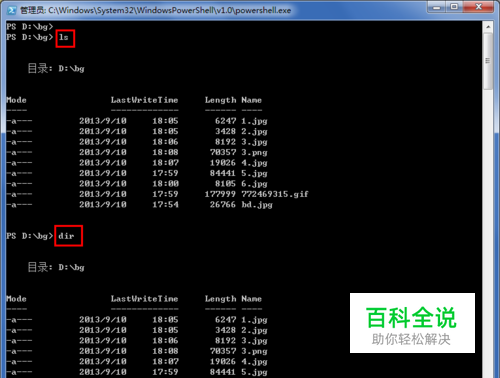Click the length value 177999
The width and height of the screenshot is (500, 378).
tap(220, 194)
